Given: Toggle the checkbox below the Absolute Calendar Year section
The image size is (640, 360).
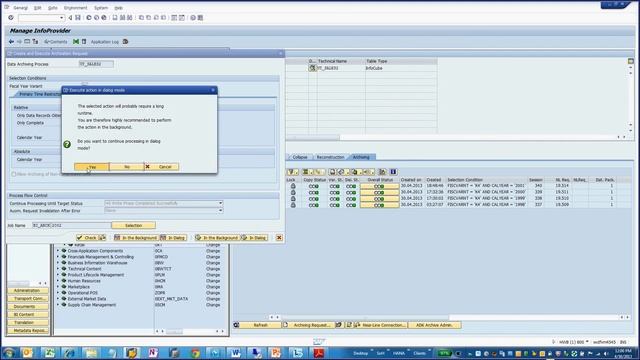Looking at the screenshot, I should click(13, 174).
